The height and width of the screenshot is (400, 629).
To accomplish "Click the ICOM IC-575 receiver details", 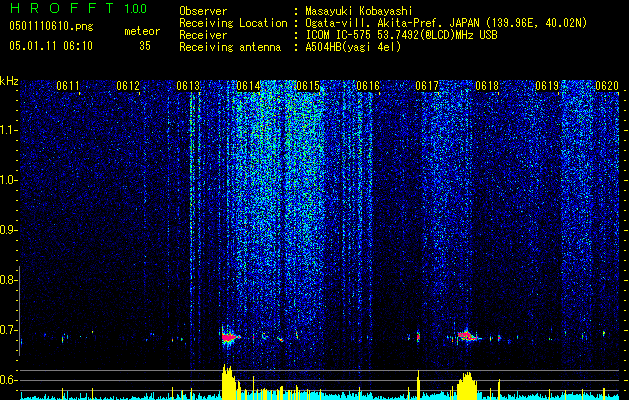I will coord(402,35).
